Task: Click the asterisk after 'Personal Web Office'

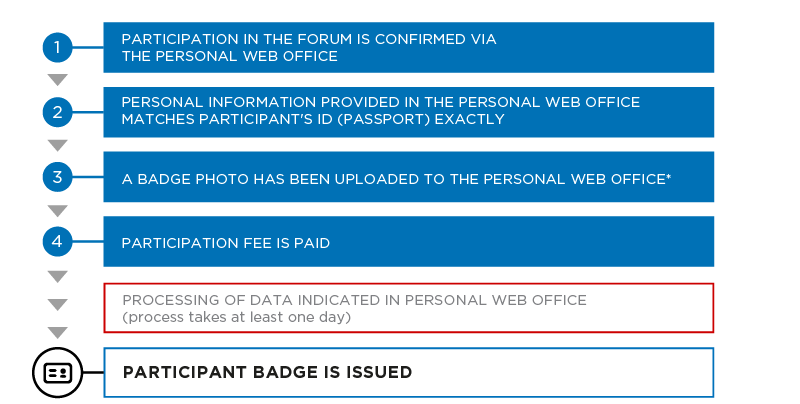Action: click(668, 177)
